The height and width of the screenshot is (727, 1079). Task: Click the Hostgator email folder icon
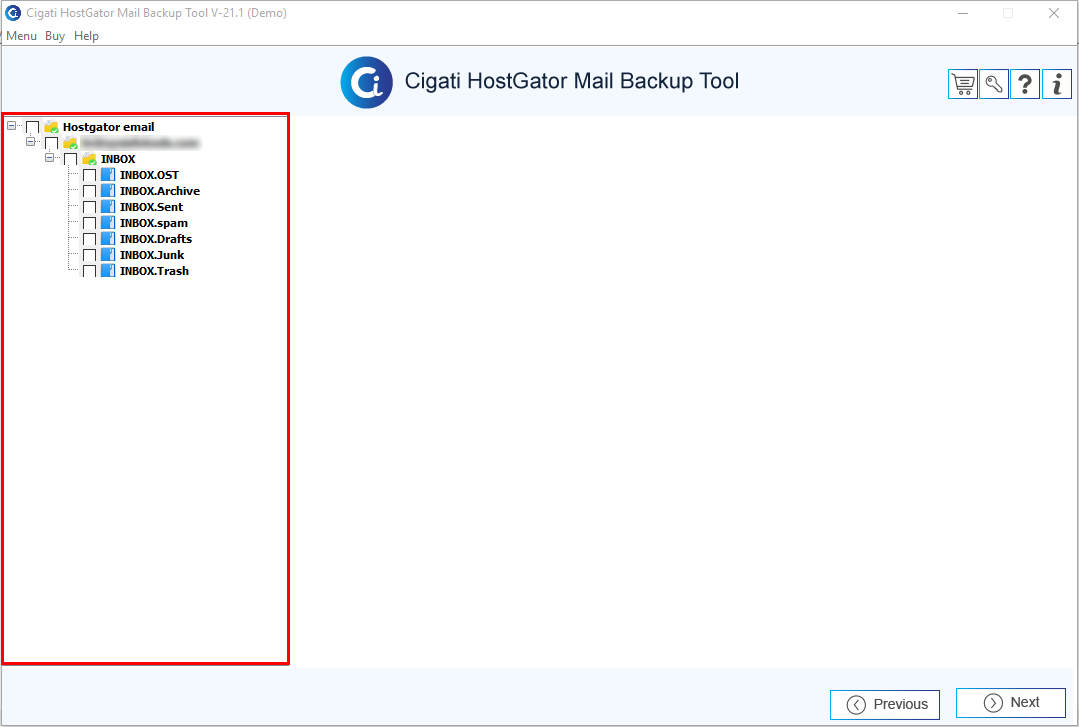(x=52, y=127)
